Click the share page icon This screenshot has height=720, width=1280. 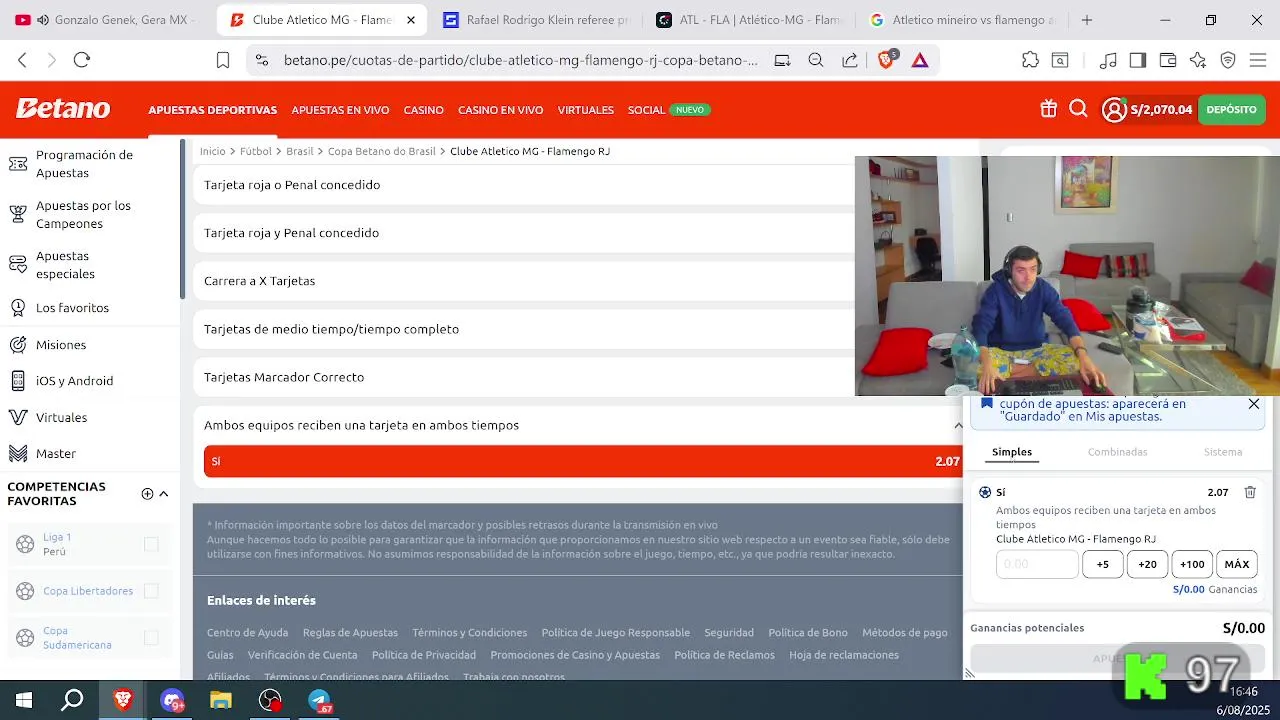click(x=850, y=60)
